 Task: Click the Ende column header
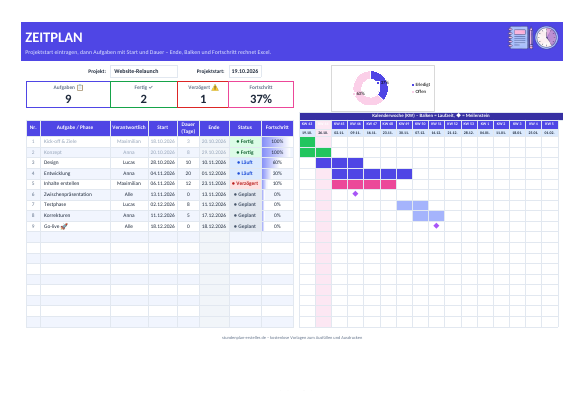(x=214, y=128)
